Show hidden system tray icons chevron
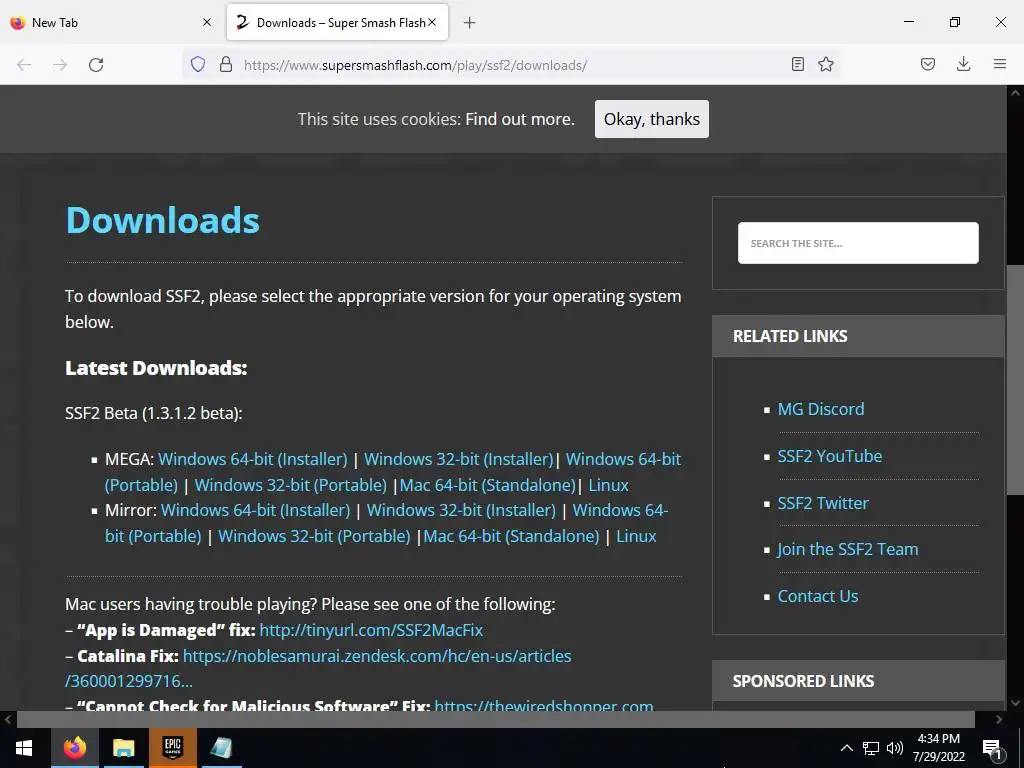 [846, 748]
